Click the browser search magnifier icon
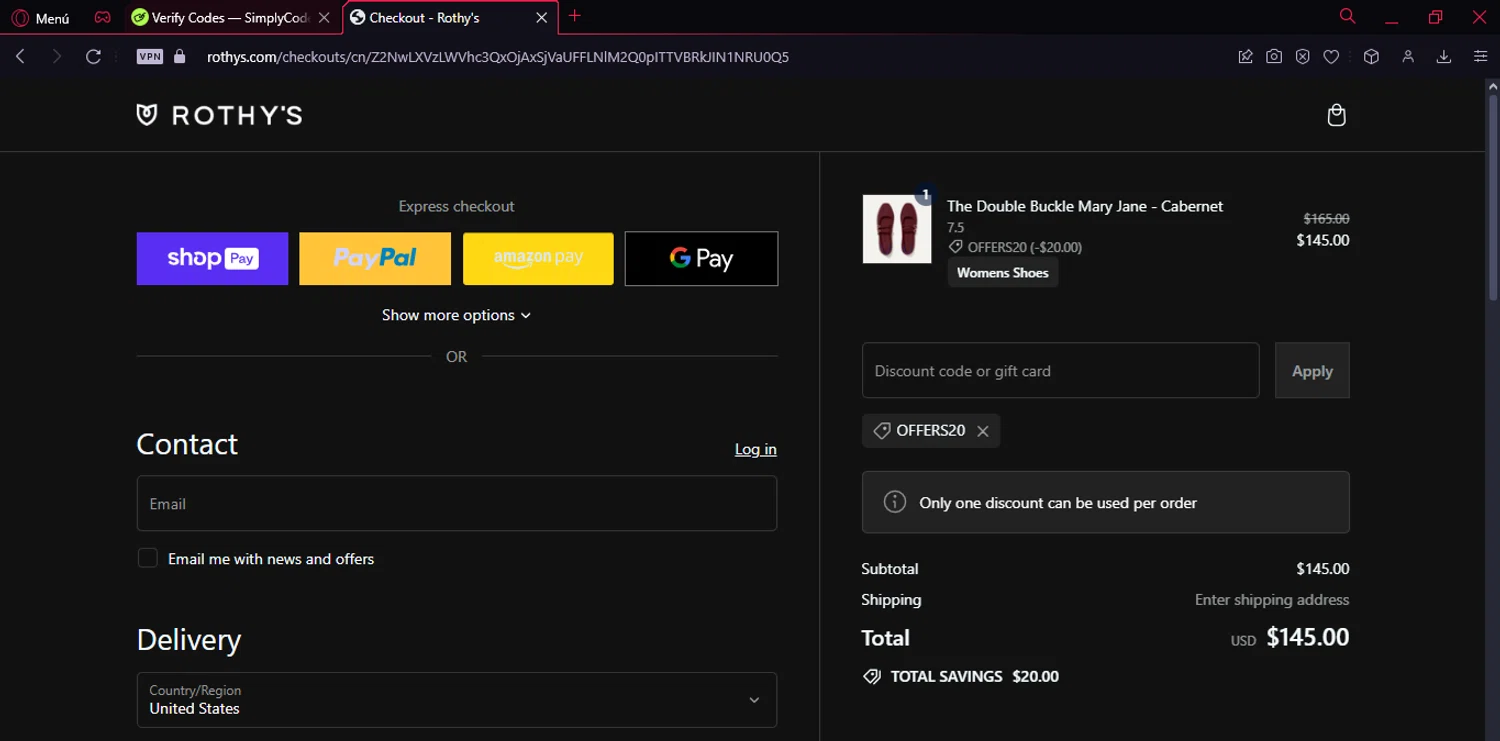 [1347, 16]
